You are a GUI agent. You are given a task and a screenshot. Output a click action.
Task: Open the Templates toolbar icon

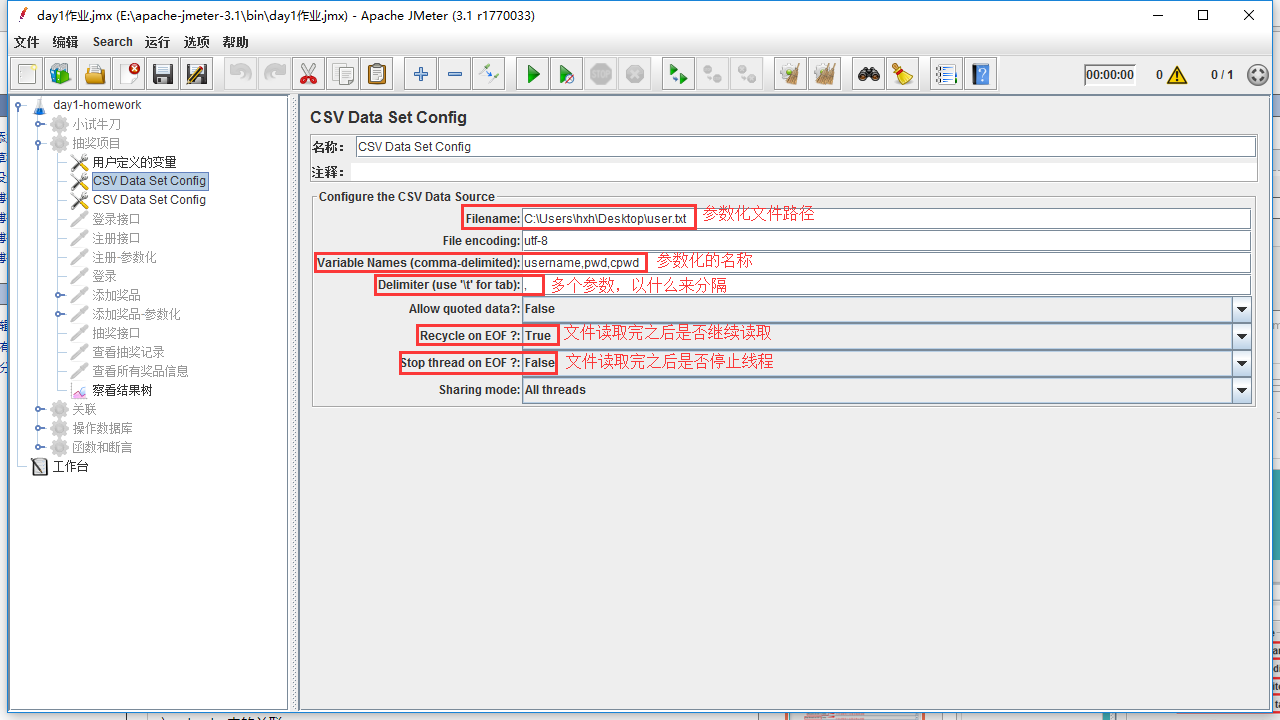click(61, 74)
